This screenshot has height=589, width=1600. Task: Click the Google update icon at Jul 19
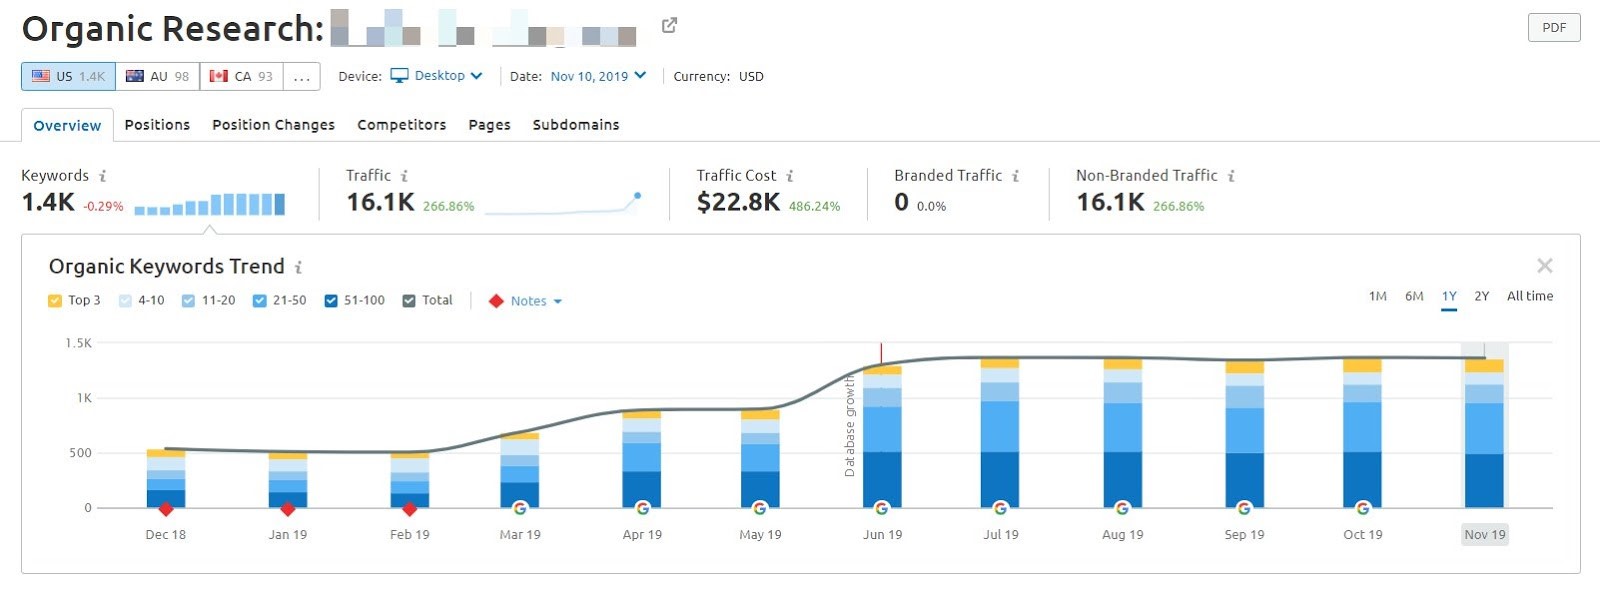tap(1000, 508)
